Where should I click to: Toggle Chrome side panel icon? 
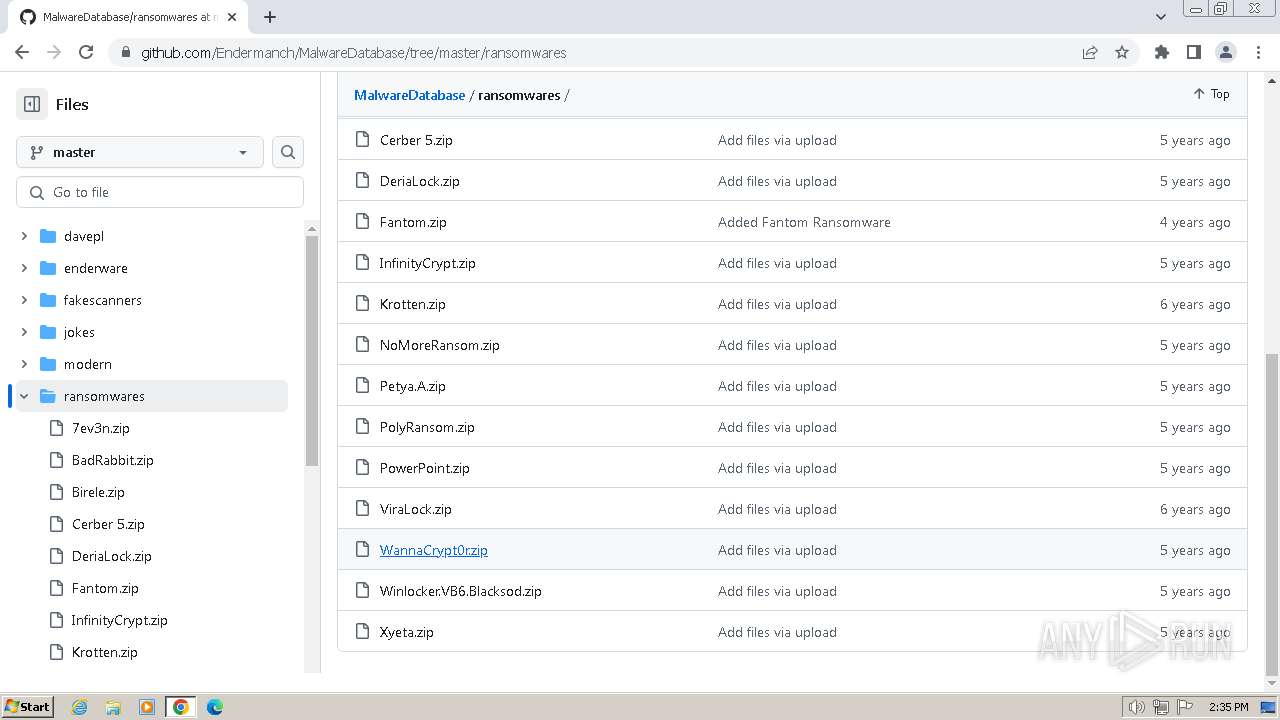point(1194,52)
